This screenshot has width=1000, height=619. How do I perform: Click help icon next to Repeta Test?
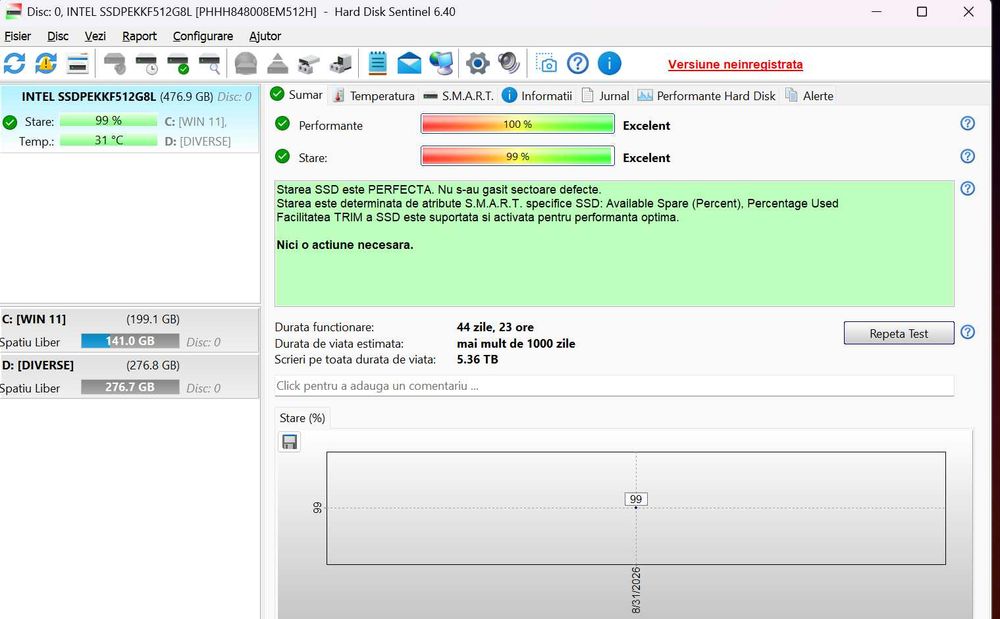coord(967,333)
